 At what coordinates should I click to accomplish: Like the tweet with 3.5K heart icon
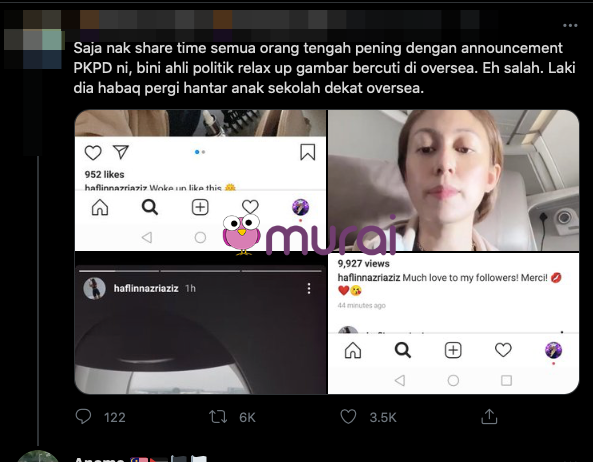(348, 417)
